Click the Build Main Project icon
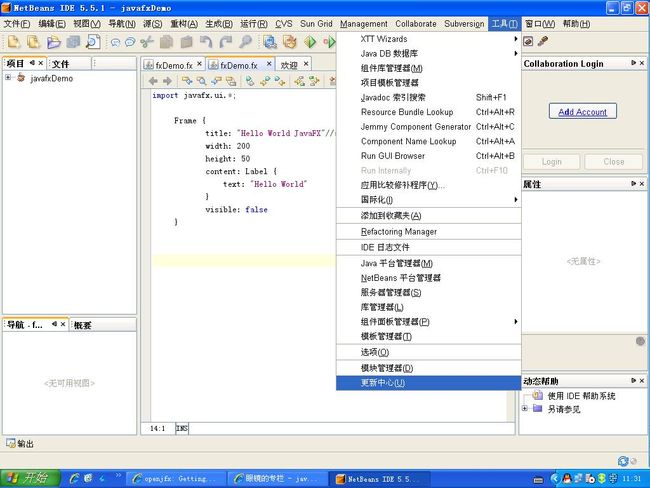Screen dimensions: 650x488 270,42
